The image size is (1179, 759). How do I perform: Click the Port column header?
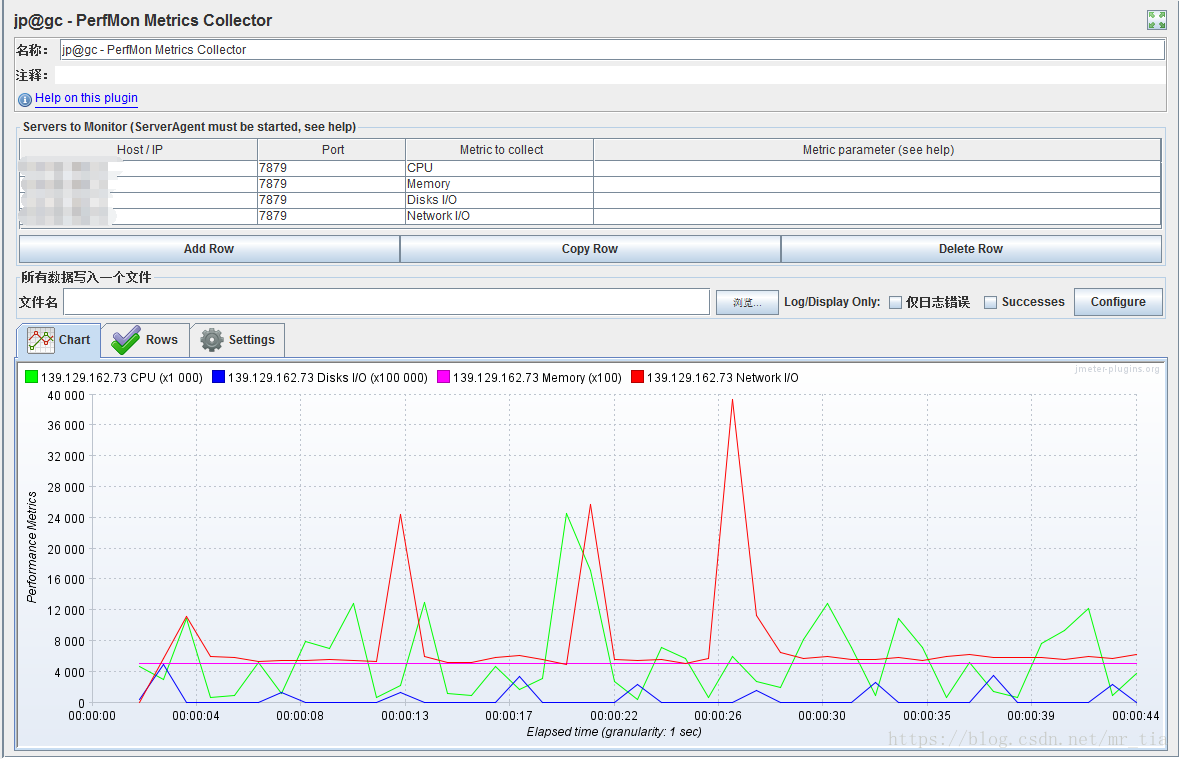click(x=332, y=150)
